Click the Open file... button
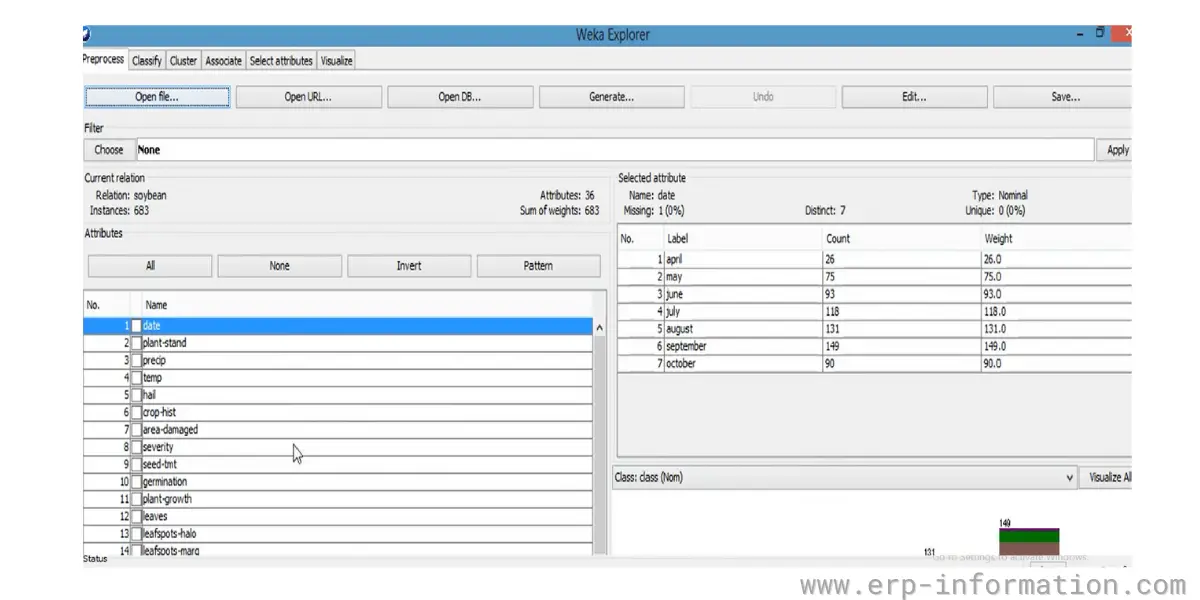1200x600 pixels. click(x=157, y=97)
